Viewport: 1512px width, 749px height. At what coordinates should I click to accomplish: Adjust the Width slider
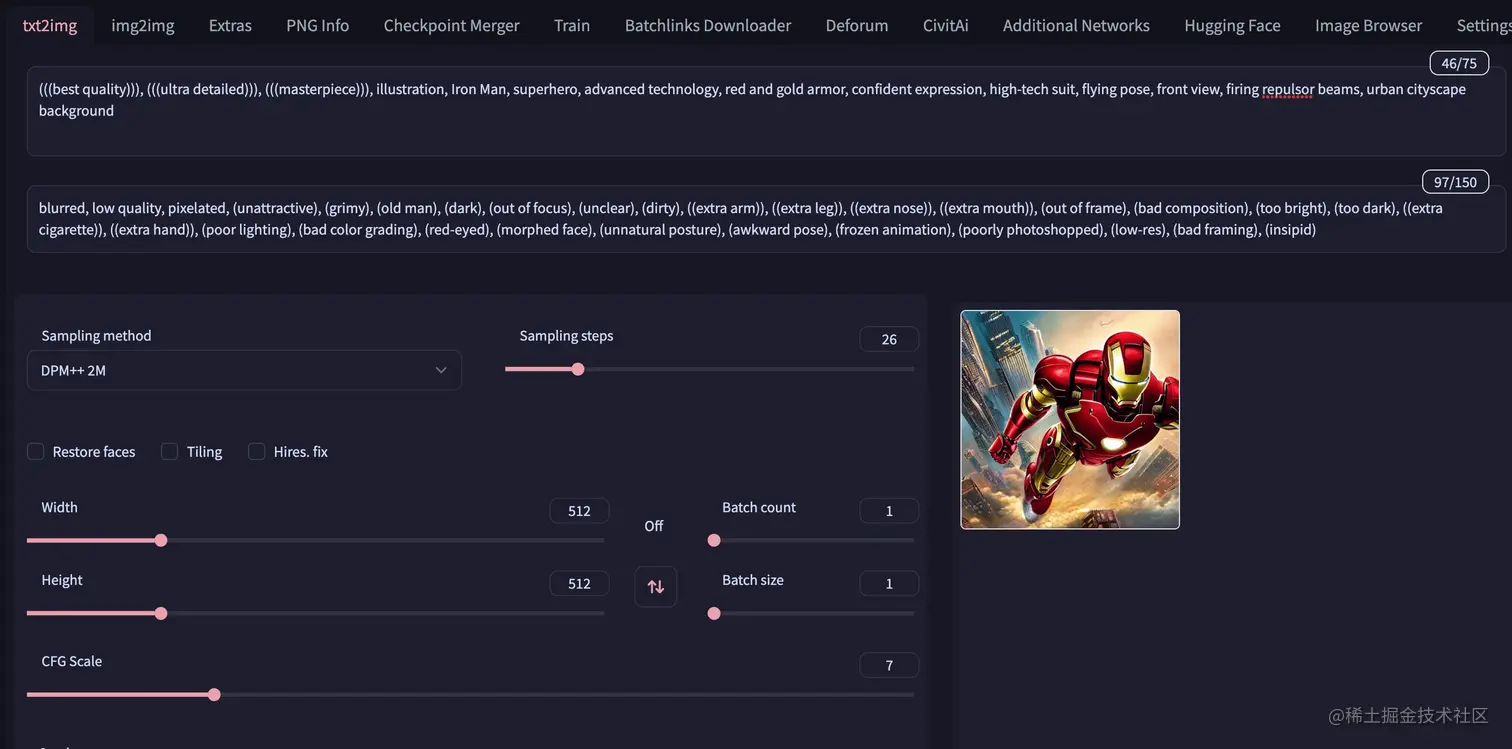(x=315, y=540)
